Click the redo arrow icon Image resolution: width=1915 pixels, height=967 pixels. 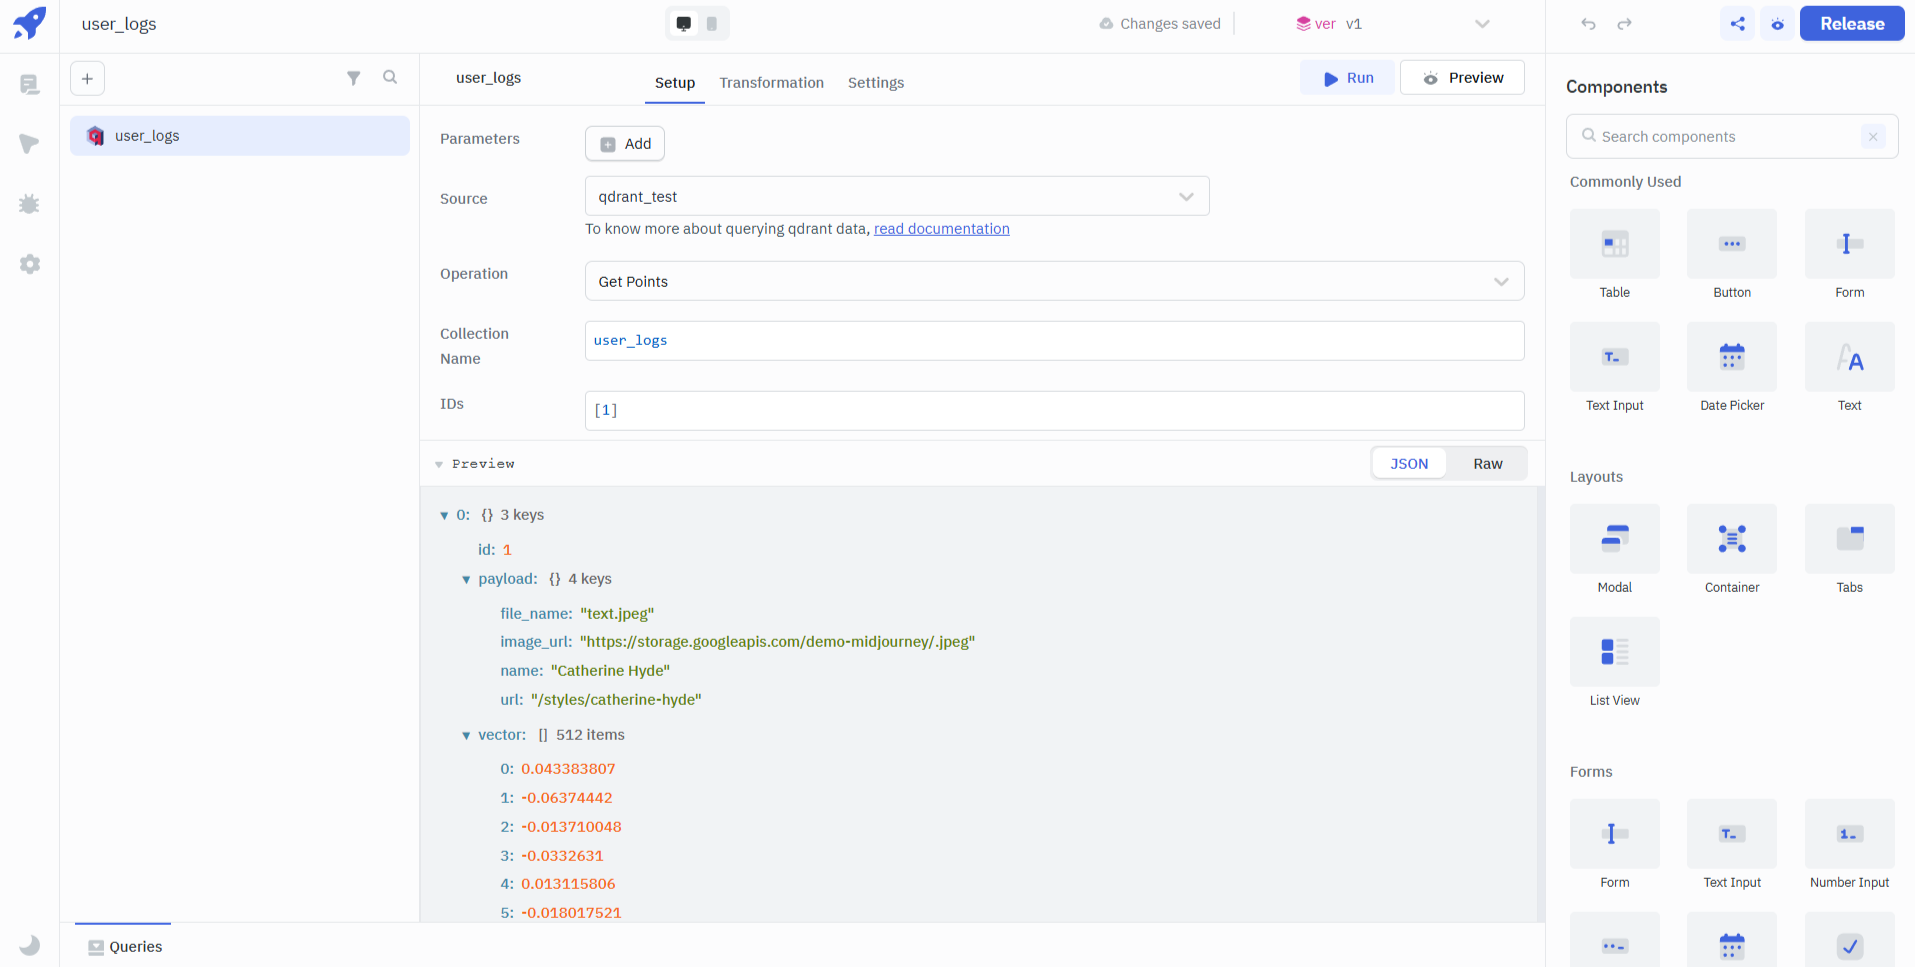point(1624,24)
